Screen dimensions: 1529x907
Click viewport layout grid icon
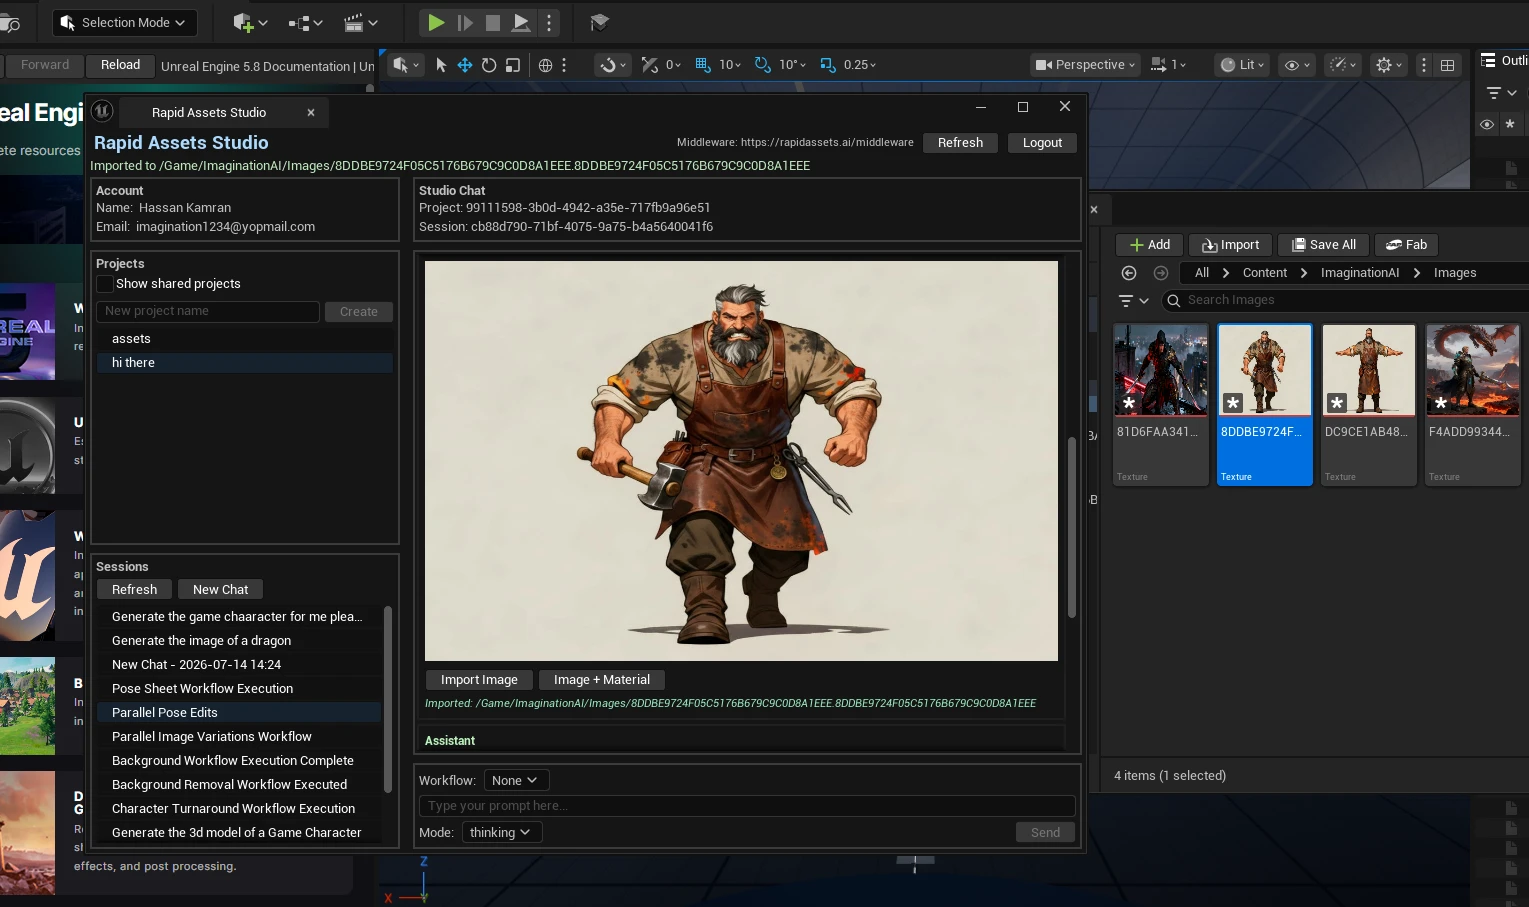tap(1447, 65)
